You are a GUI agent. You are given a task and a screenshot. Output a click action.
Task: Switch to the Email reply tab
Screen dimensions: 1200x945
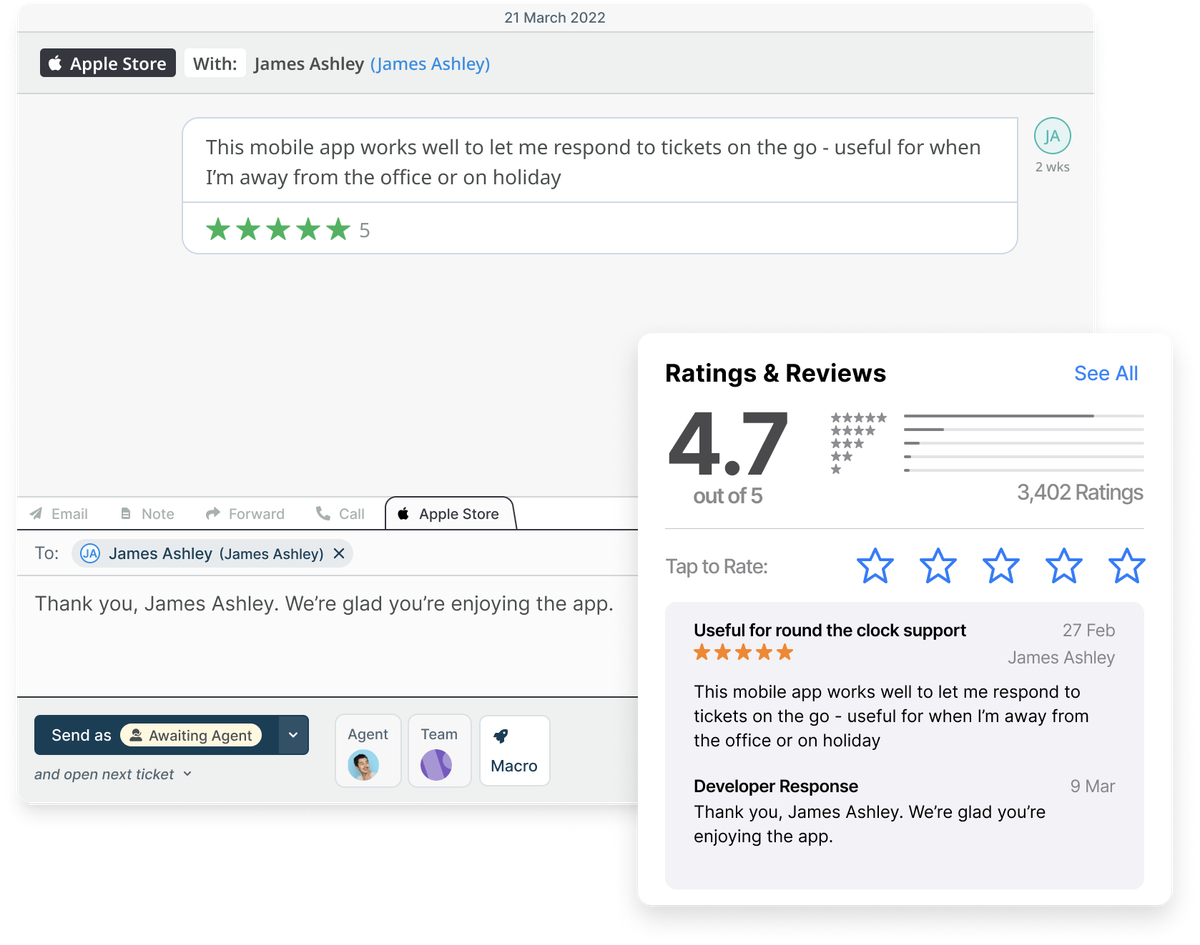click(59, 514)
